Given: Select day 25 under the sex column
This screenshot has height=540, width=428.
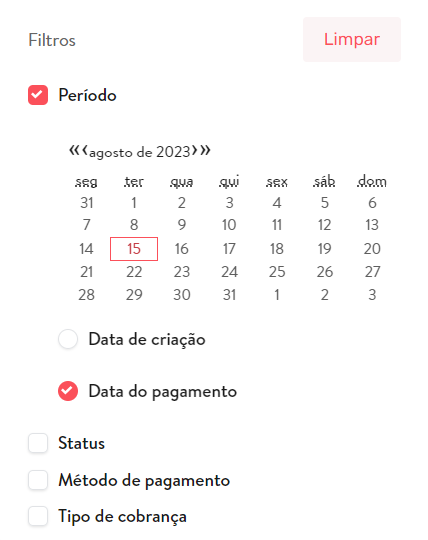Looking at the screenshot, I should tap(277, 272).
